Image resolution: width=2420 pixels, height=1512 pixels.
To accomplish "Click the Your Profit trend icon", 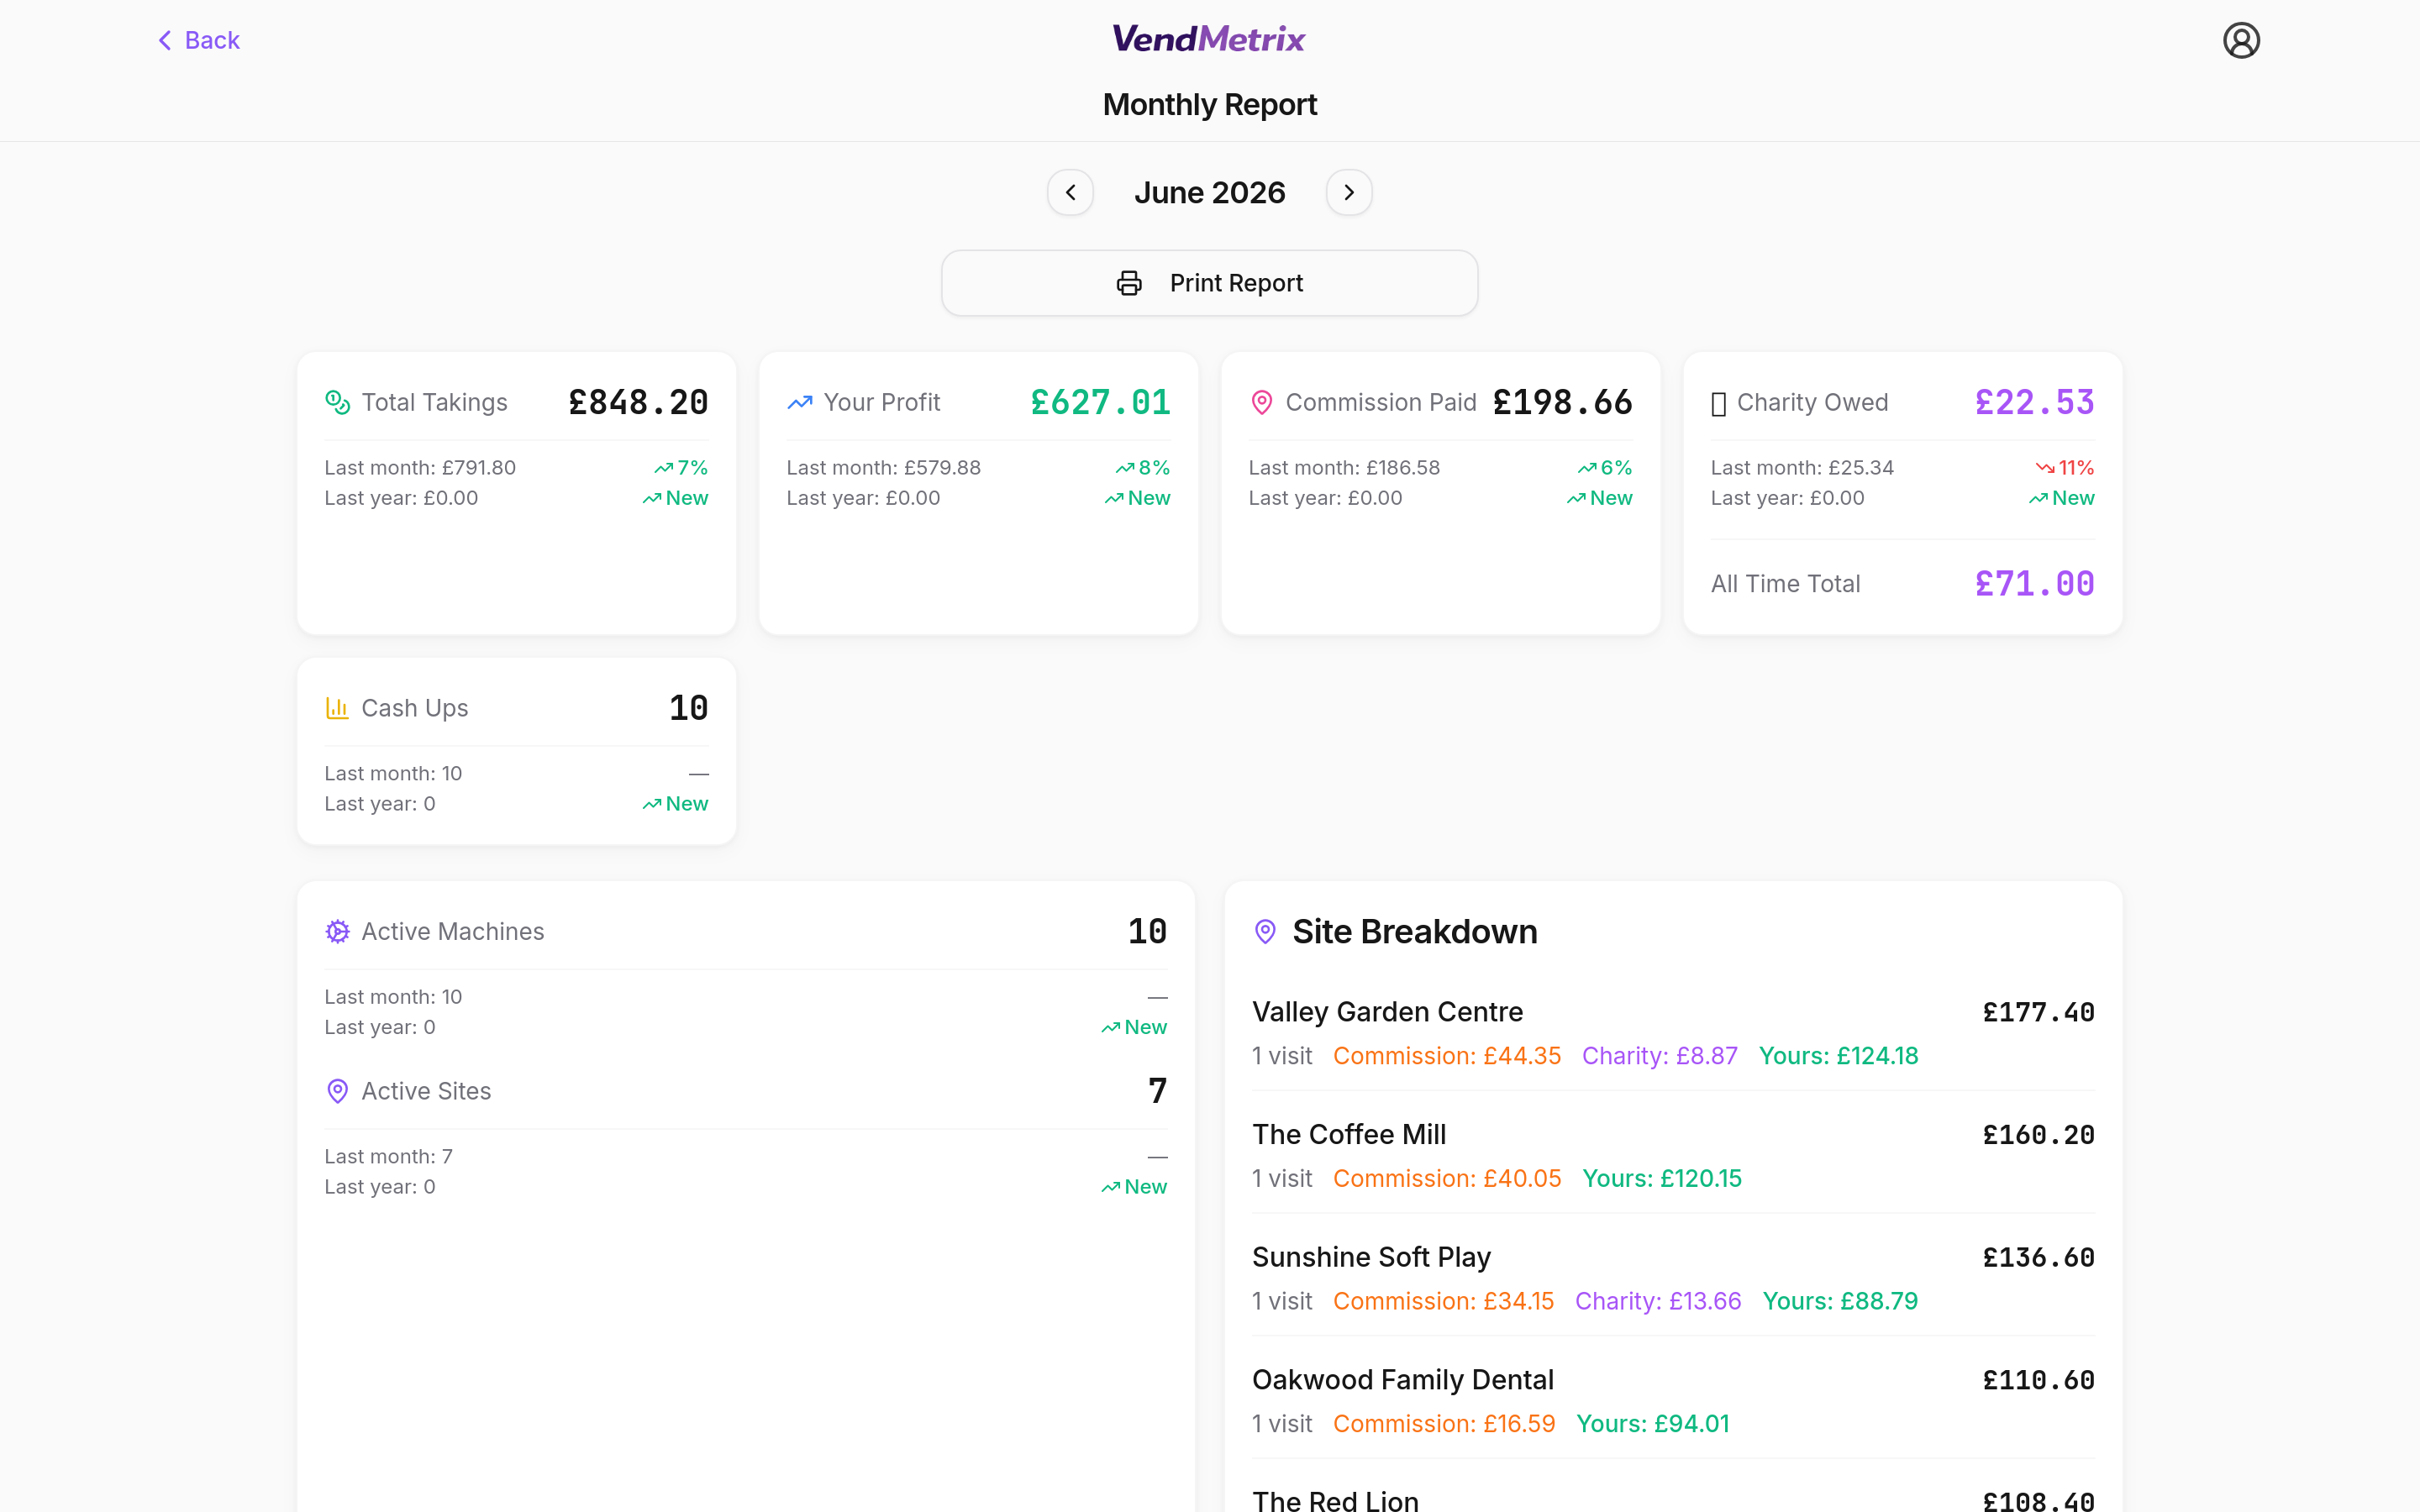I will click(800, 402).
